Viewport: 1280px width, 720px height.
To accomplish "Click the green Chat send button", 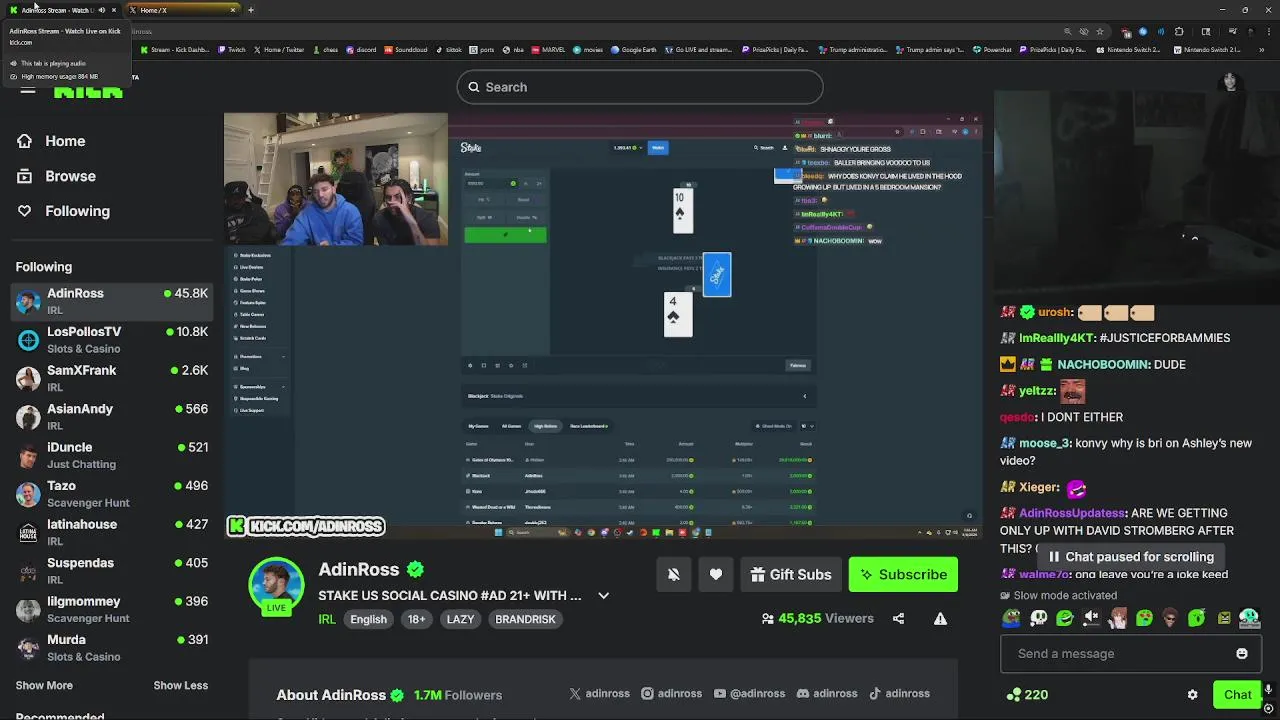I will pyautogui.click(x=1237, y=694).
